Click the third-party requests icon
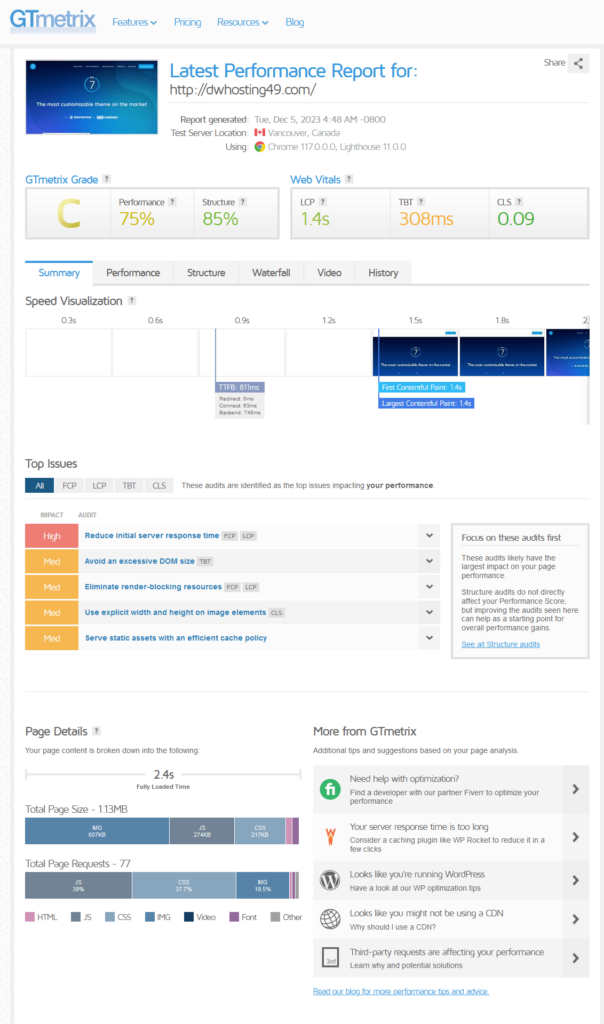 coord(330,957)
